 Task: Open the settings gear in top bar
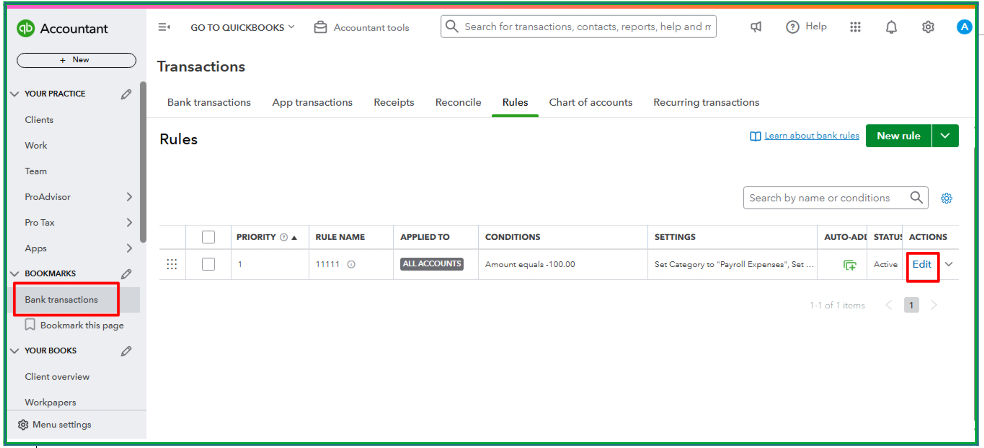(x=928, y=27)
